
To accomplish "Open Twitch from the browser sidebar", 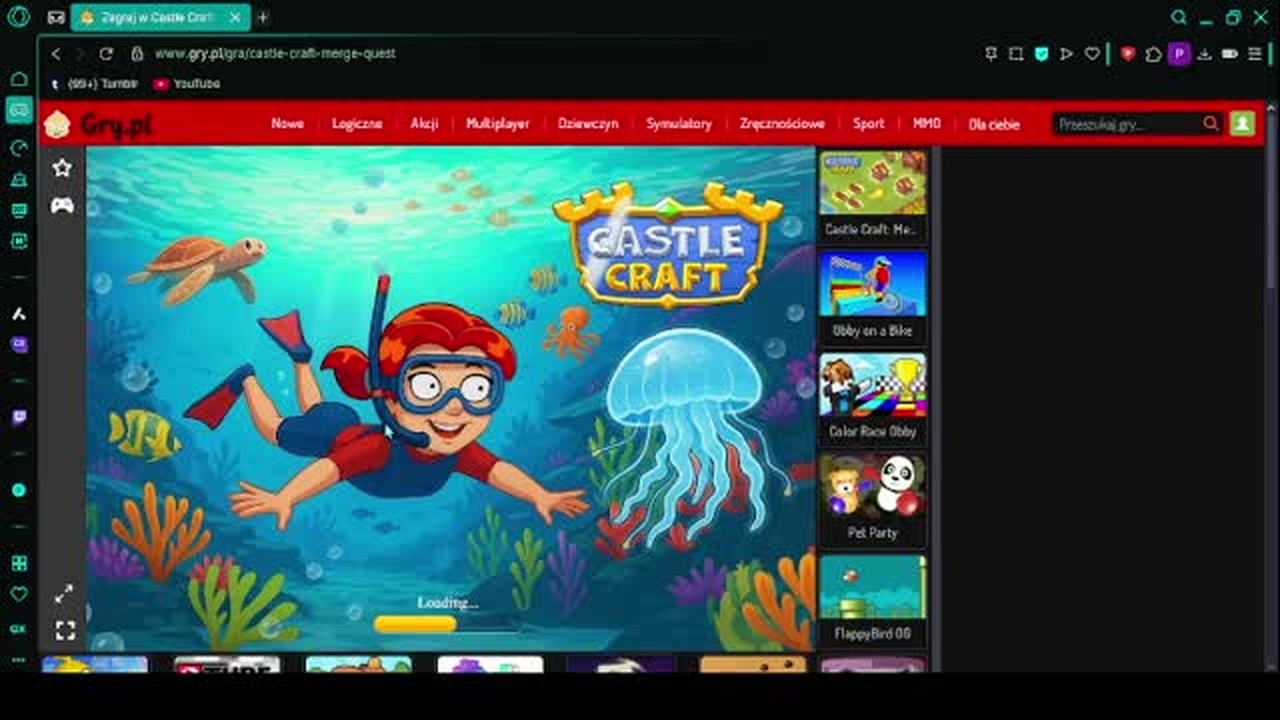I will (19, 417).
